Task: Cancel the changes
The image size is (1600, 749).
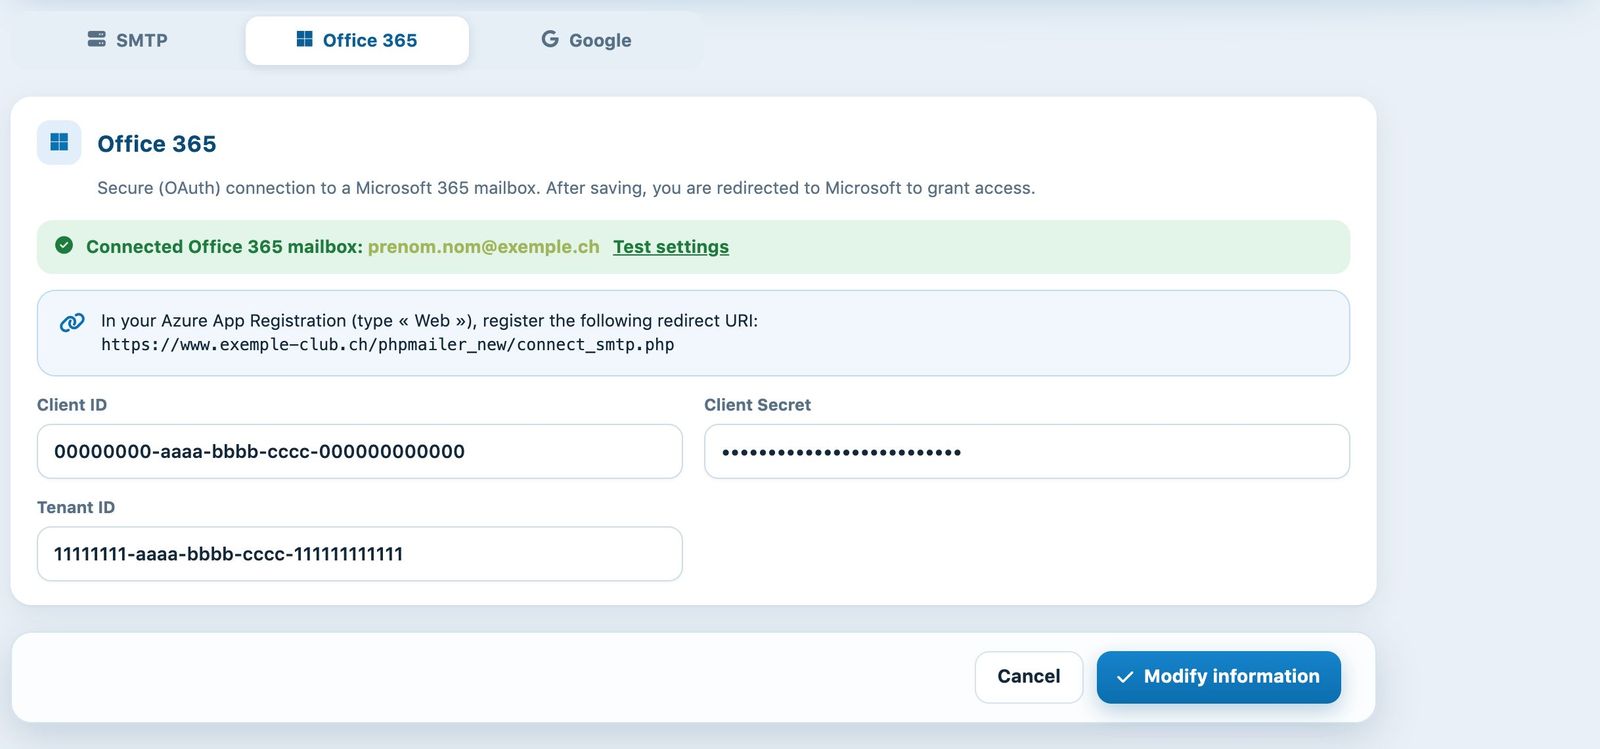Action: [1029, 677]
